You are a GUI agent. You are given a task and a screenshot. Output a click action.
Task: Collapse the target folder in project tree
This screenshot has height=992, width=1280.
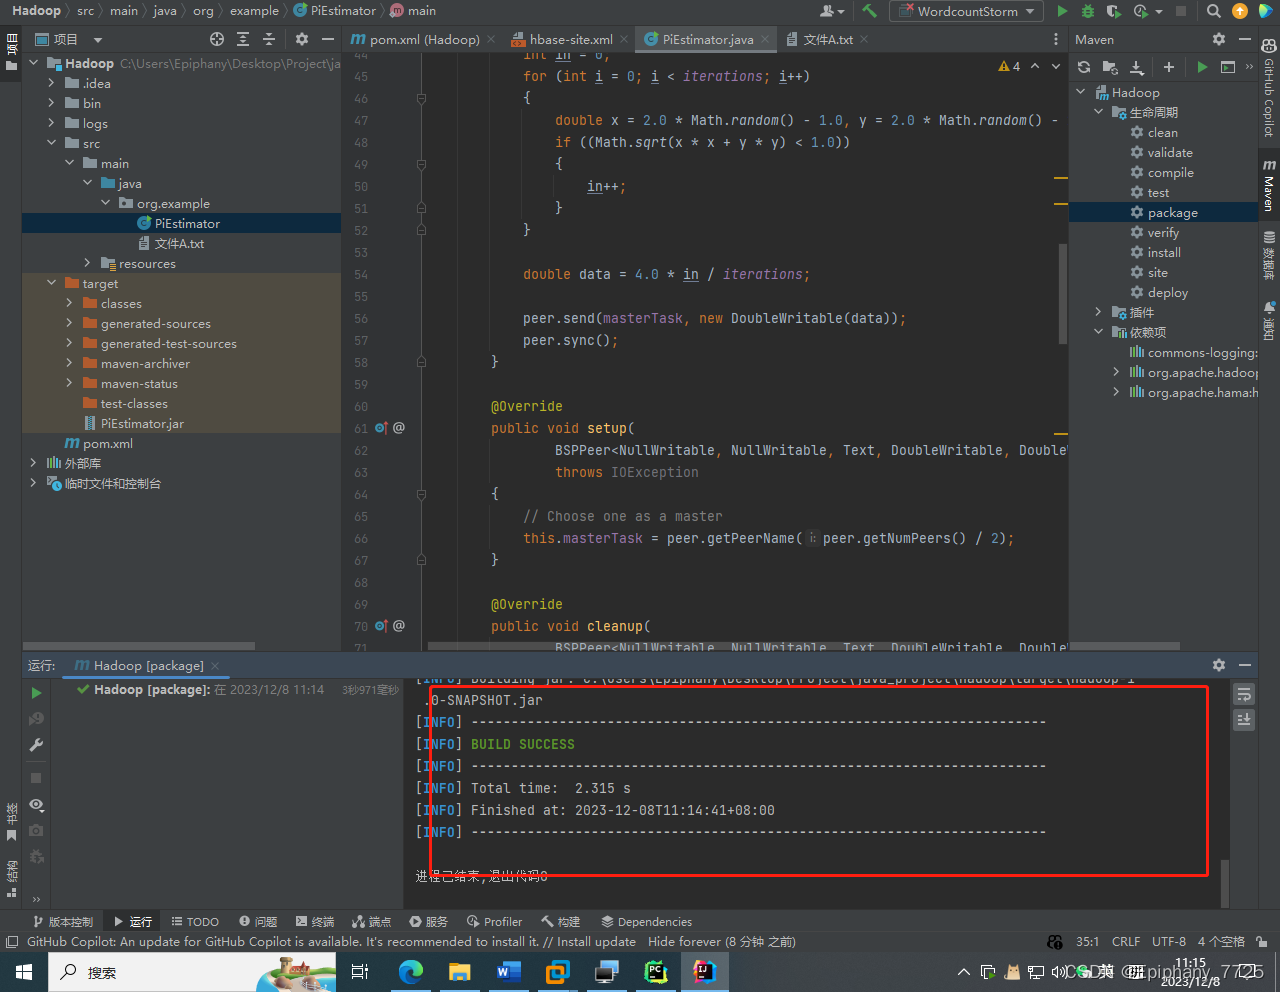click(x=52, y=284)
